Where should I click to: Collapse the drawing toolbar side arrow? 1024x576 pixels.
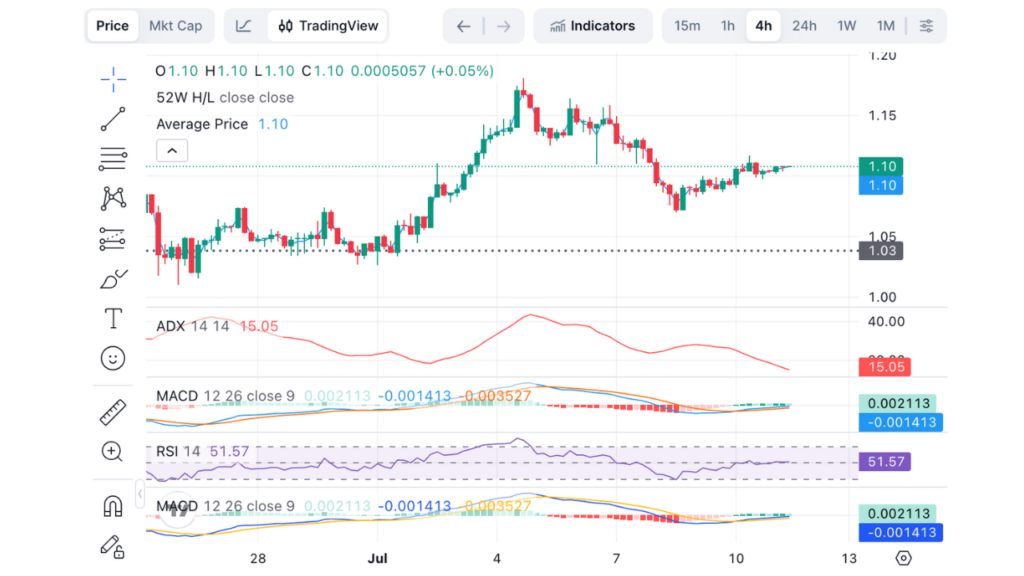click(139, 494)
